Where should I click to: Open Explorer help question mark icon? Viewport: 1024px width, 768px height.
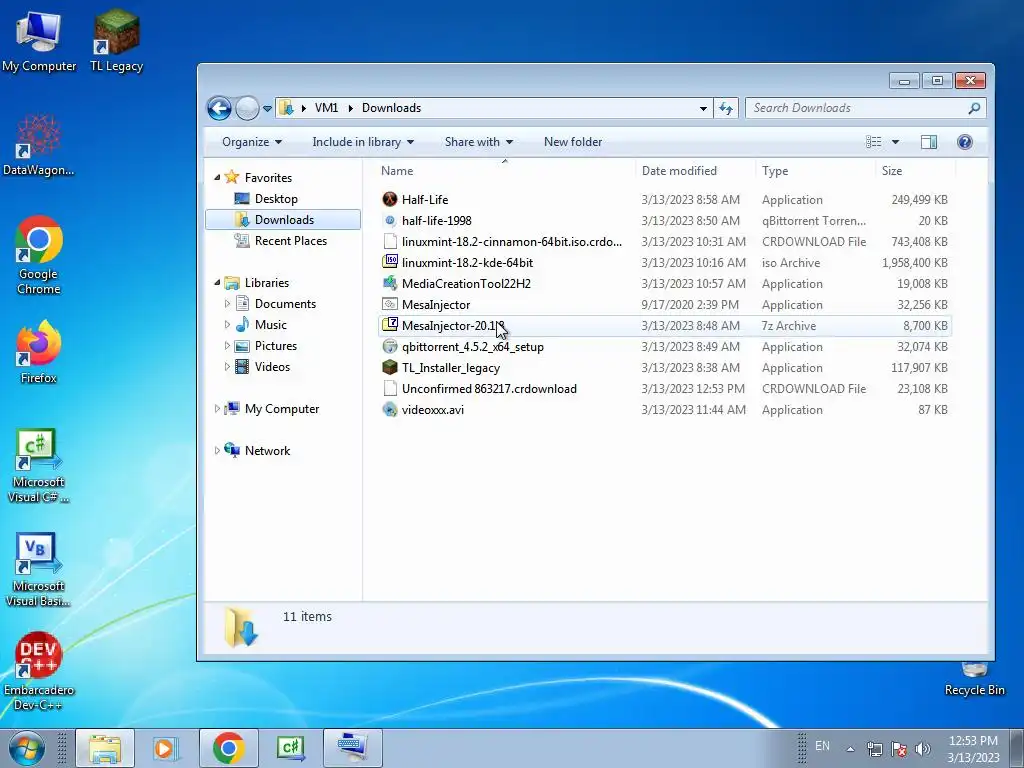[965, 142]
